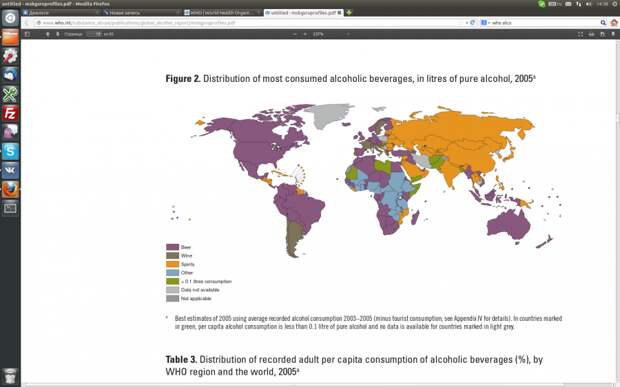620x387 pixels.
Task: Open the keyboard layout indicator
Action: pos(554,4)
